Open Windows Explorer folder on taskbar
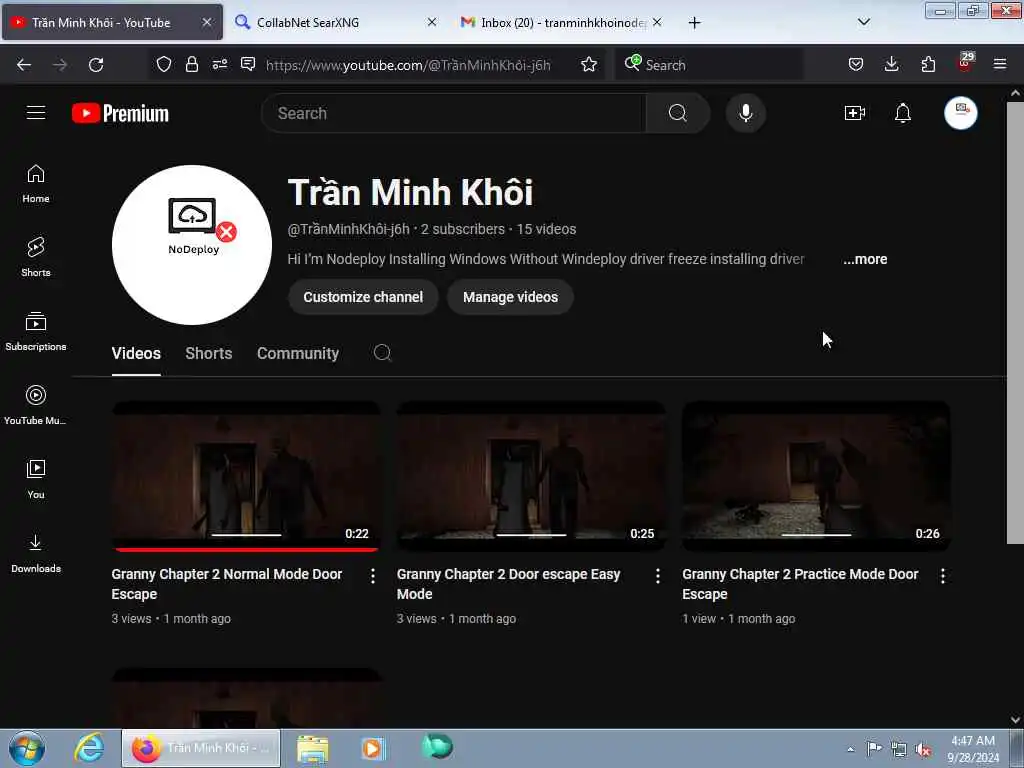Viewport: 1024px width, 768px height. [313, 748]
